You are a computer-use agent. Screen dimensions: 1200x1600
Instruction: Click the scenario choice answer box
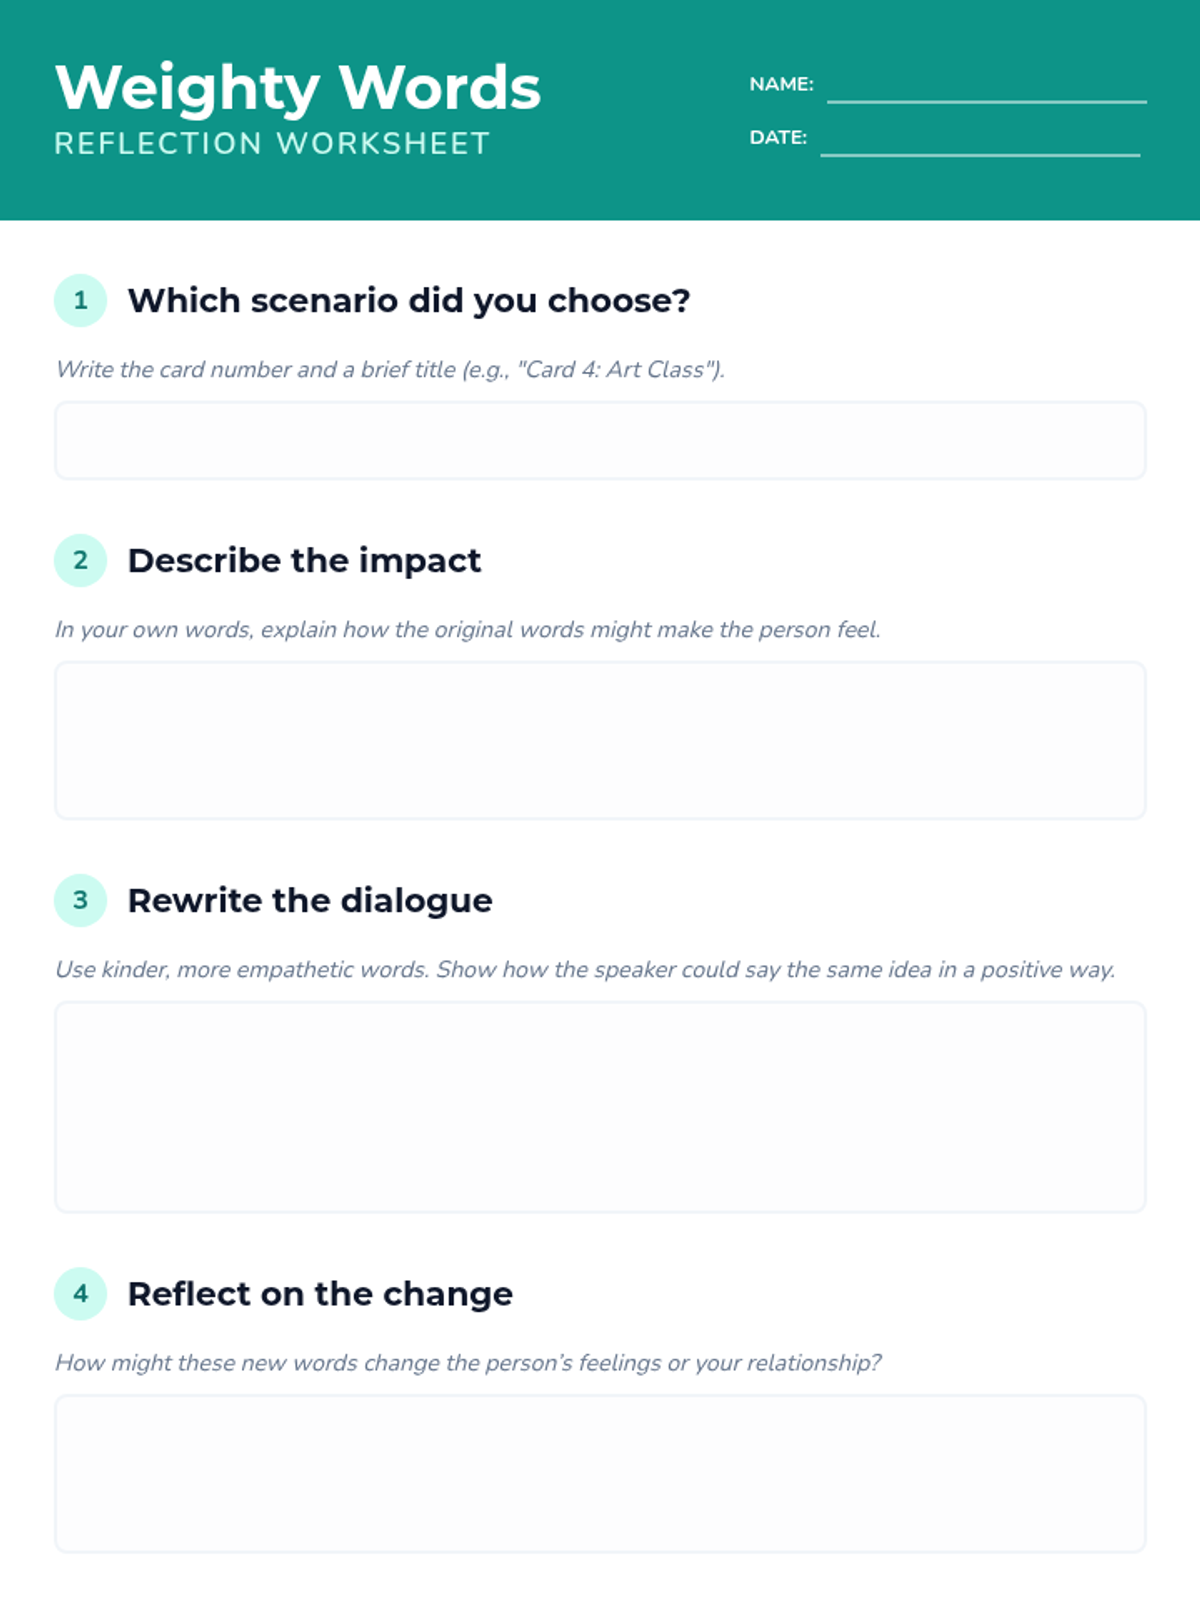600,440
